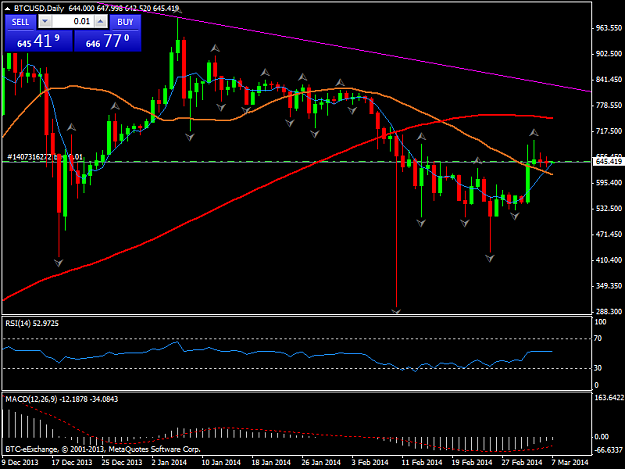Click the RSI 70 level label

click(598, 338)
